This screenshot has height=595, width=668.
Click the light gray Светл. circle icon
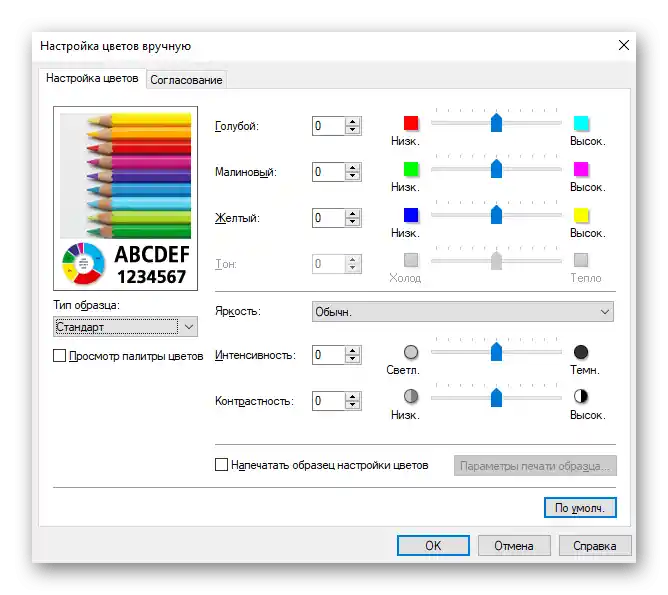point(411,352)
